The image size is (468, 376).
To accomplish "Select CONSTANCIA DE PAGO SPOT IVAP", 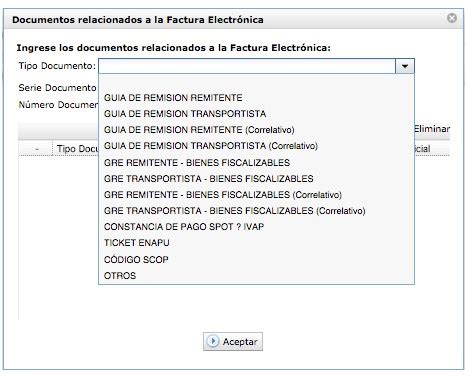I will tap(256, 227).
